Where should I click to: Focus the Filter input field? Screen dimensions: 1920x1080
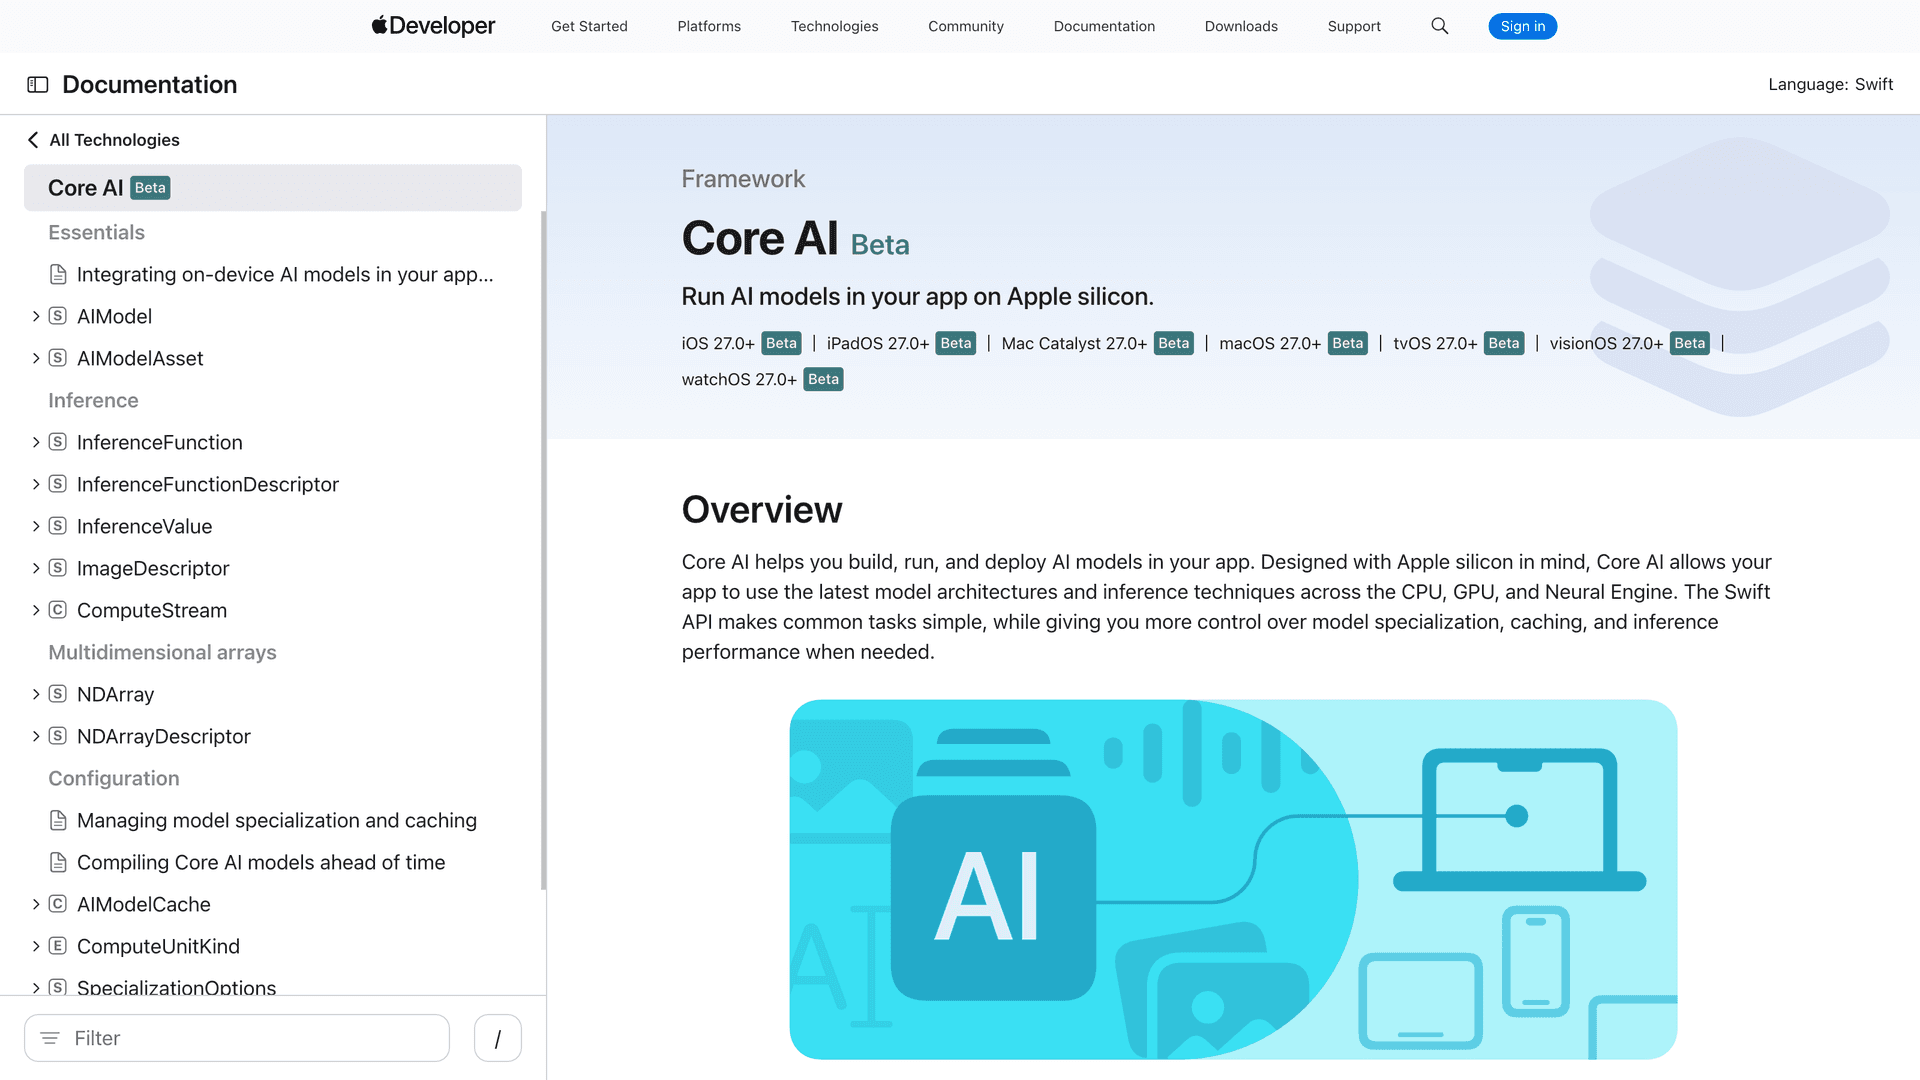[237, 1038]
